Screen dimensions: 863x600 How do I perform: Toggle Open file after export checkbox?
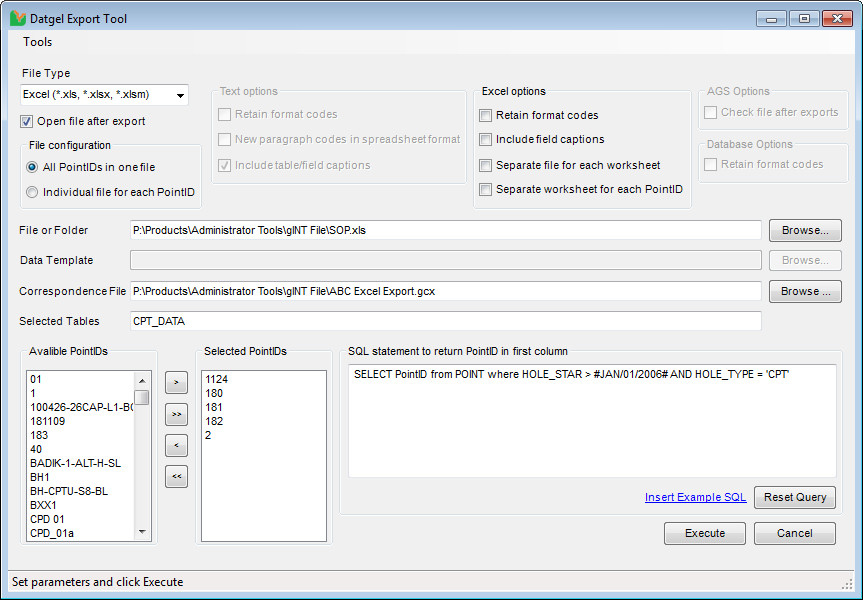point(26,121)
